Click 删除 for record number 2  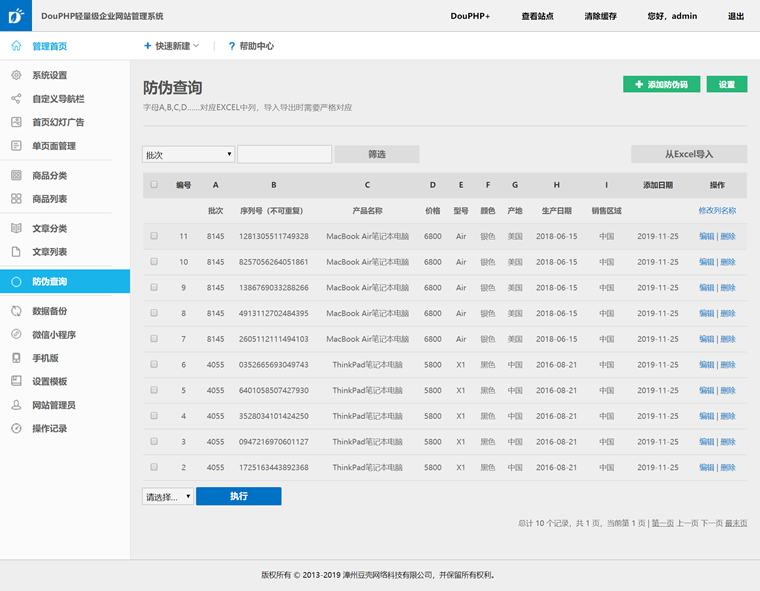point(728,467)
